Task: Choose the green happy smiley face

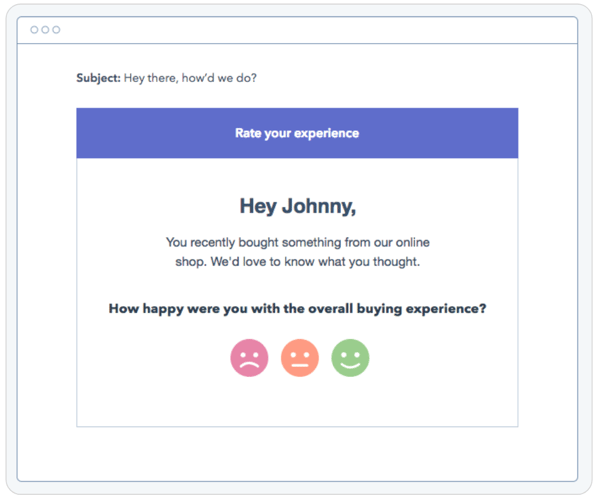Action: 350,357
